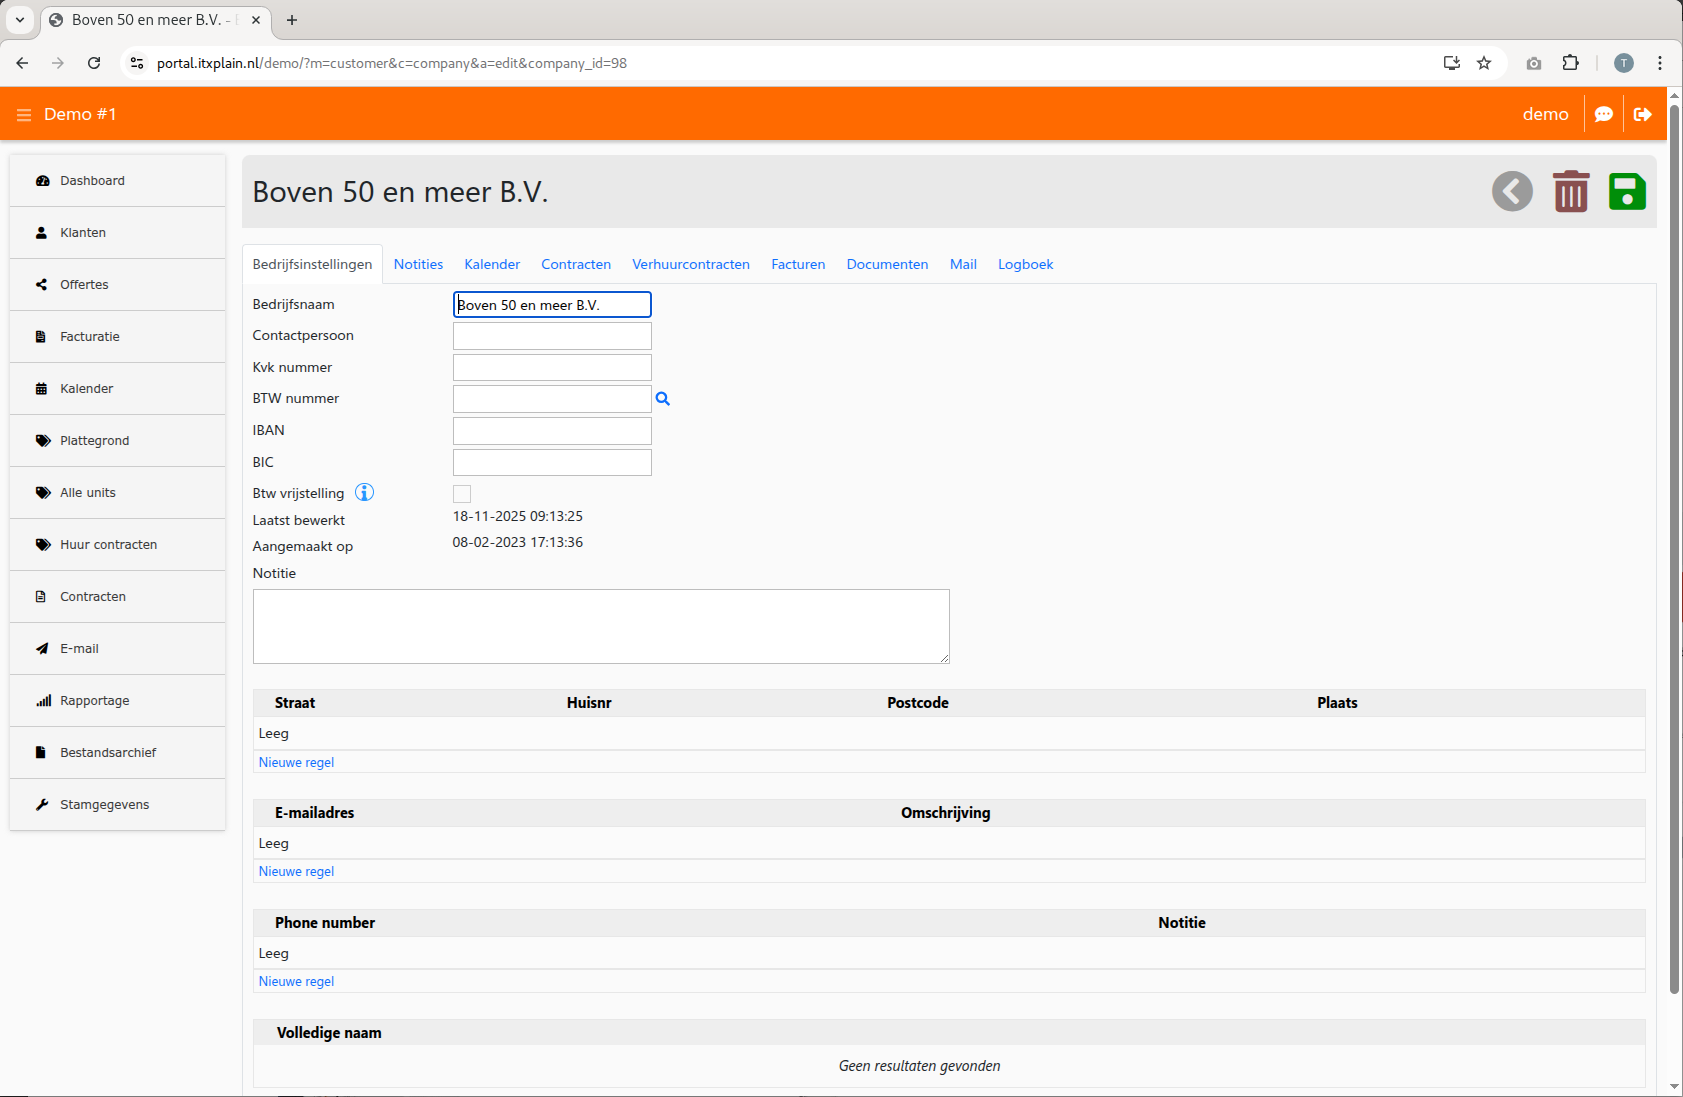Show Btw vrijstelling info icon

coord(365,493)
